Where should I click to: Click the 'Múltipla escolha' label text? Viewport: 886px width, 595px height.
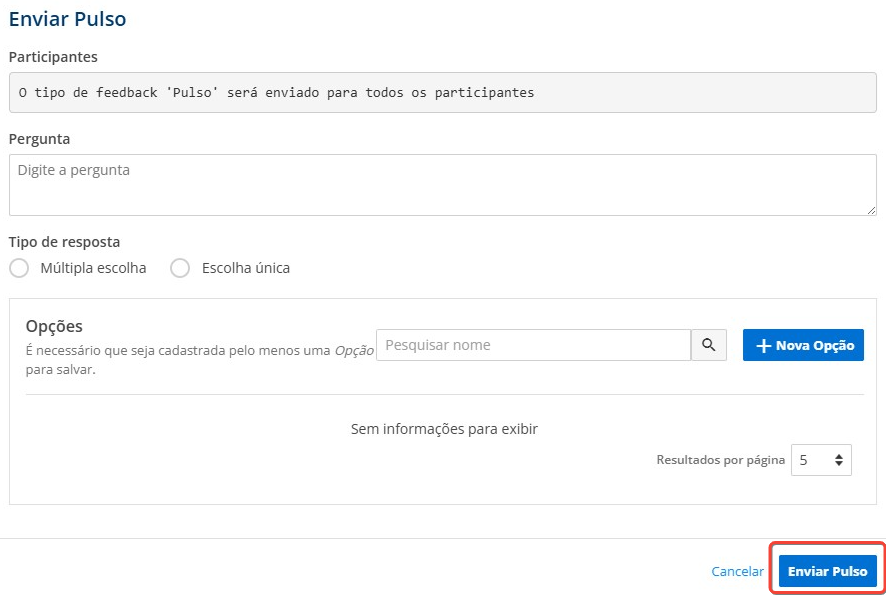(x=93, y=268)
